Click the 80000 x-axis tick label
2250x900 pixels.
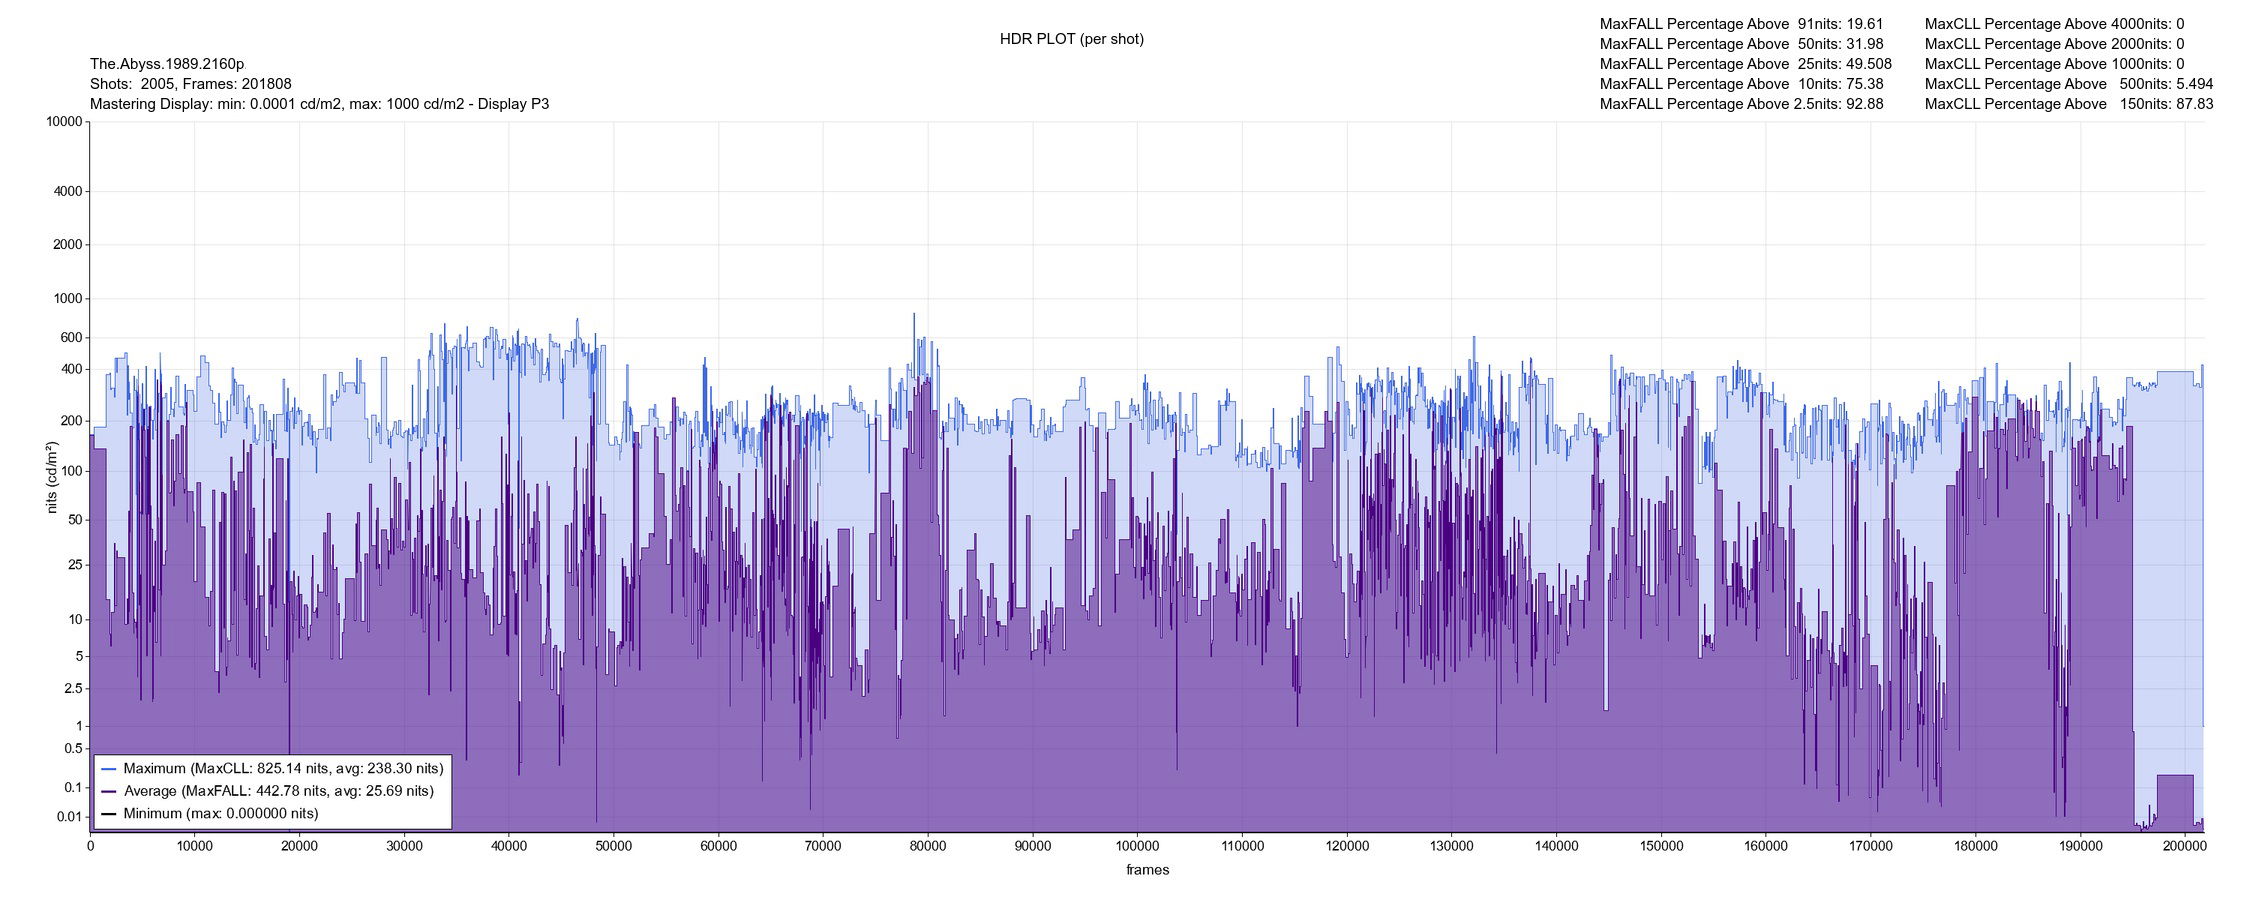[x=928, y=846]
